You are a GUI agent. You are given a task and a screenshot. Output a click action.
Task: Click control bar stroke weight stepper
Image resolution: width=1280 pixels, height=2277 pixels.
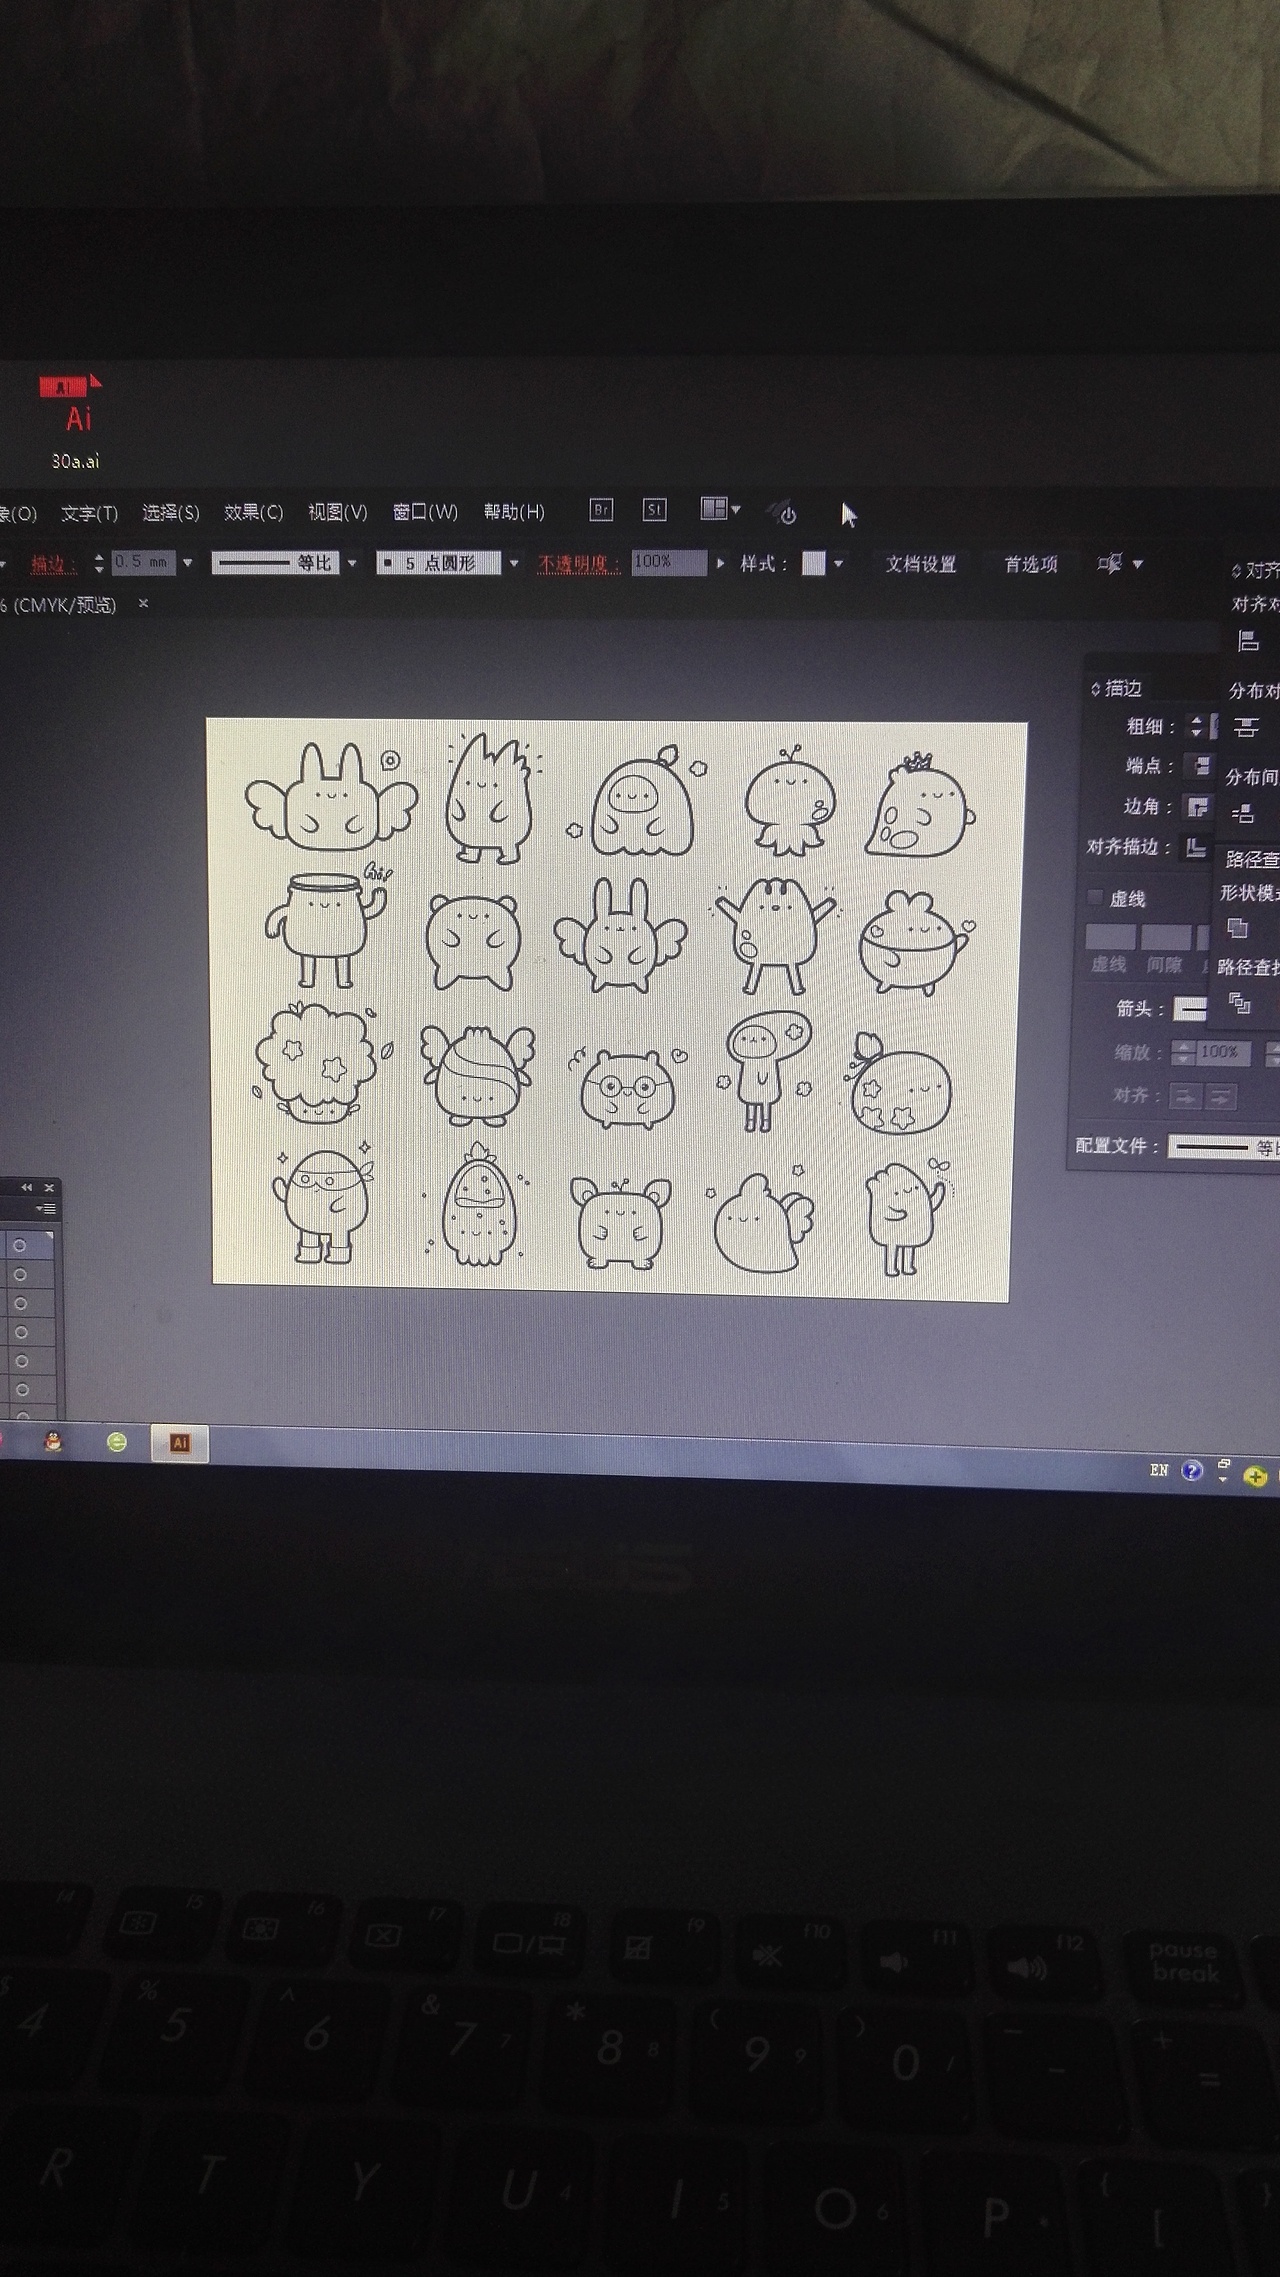pyautogui.click(x=99, y=563)
